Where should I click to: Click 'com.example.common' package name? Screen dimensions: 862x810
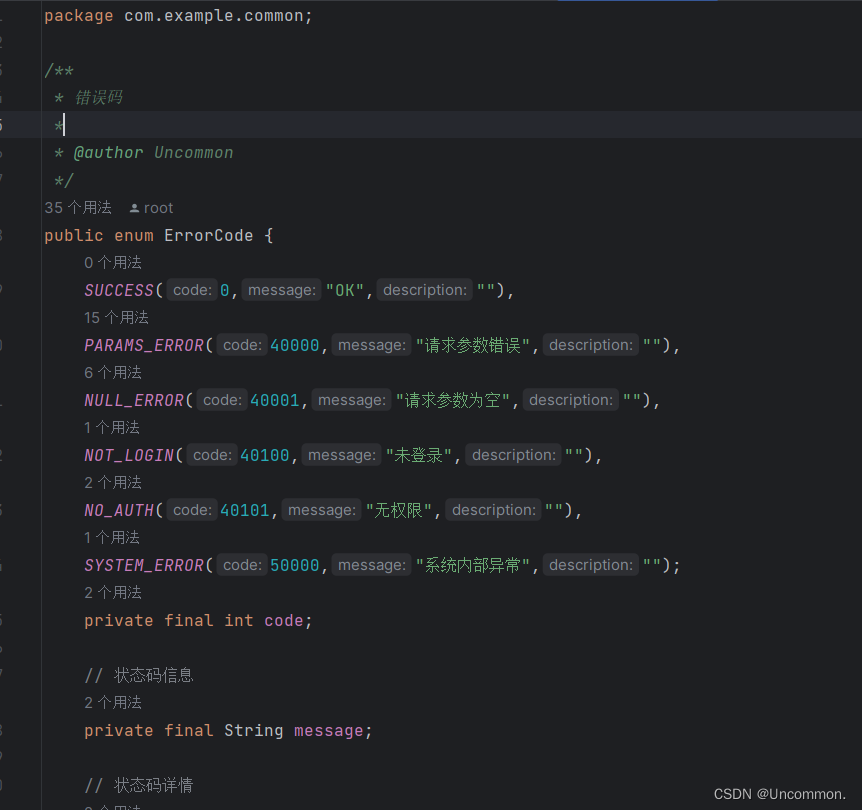[x=214, y=16]
